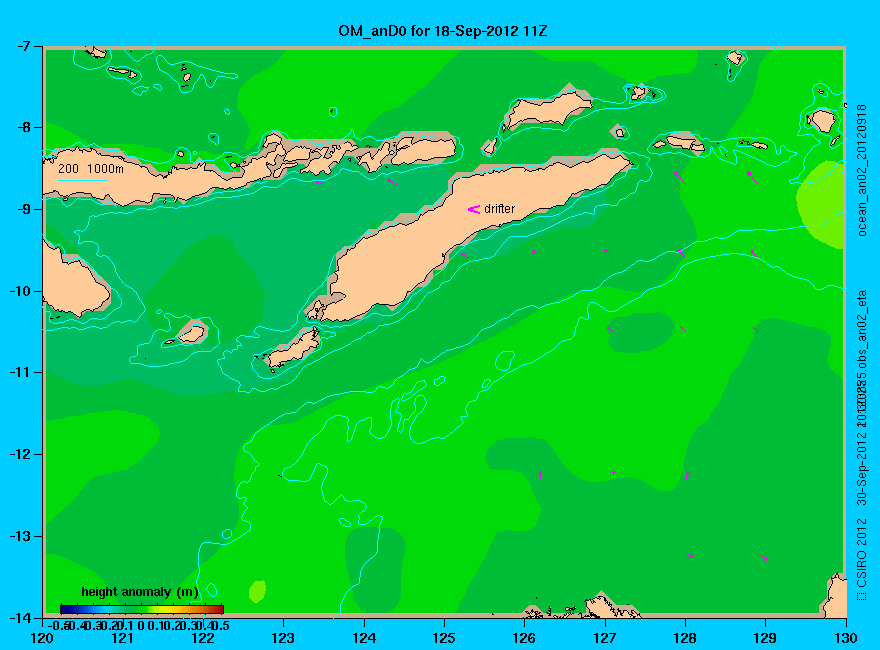Click the '129' longitude axis label
The width and height of the screenshot is (880, 650).
(765, 638)
